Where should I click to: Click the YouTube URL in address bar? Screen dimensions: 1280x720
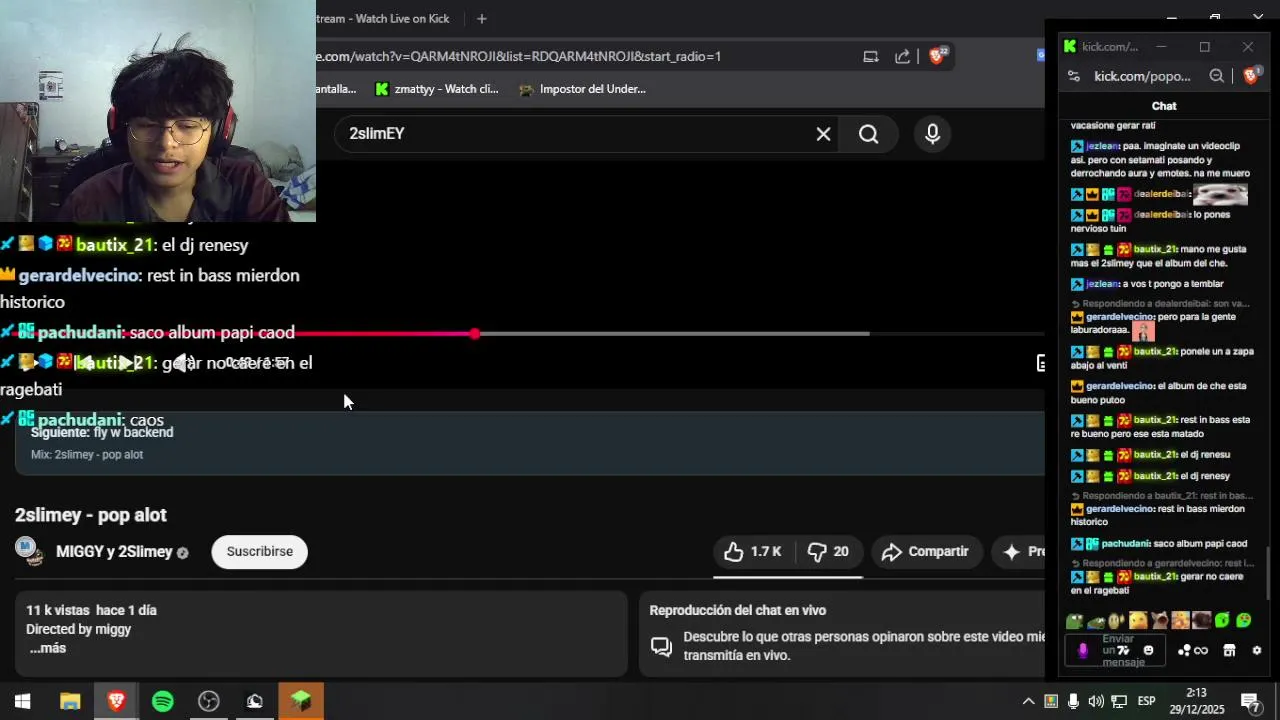point(518,57)
